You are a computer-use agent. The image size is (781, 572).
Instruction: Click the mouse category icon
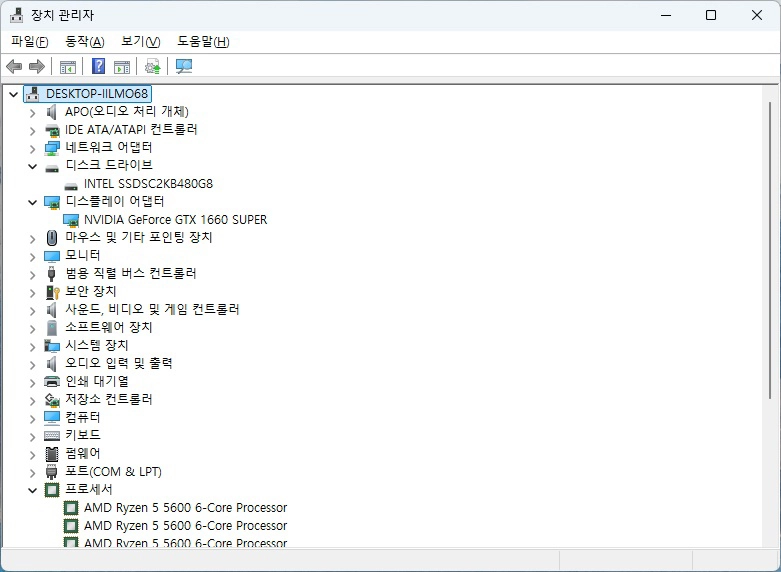click(52, 238)
